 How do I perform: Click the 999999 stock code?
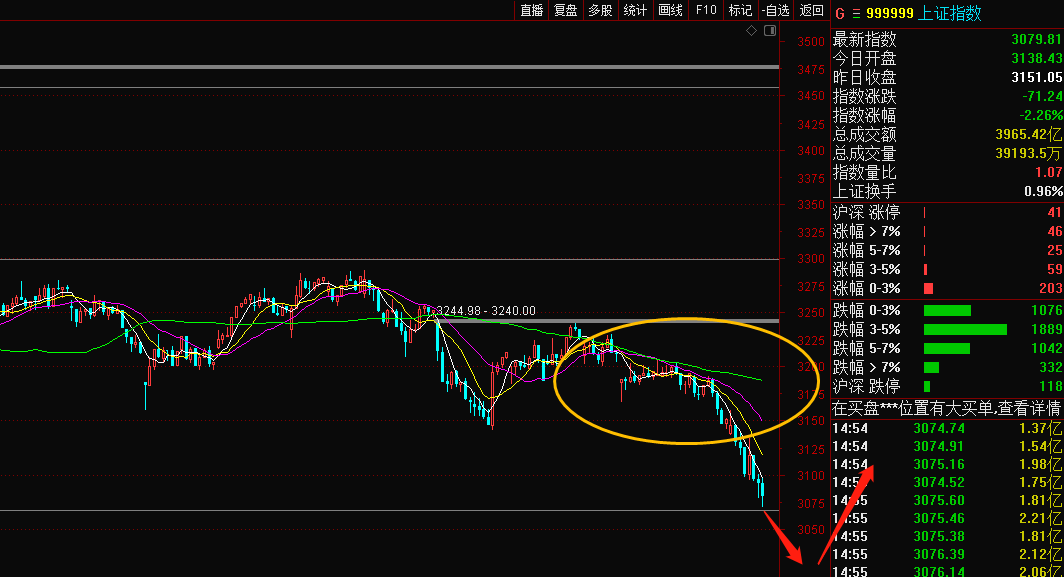click(x=890, y=14)
